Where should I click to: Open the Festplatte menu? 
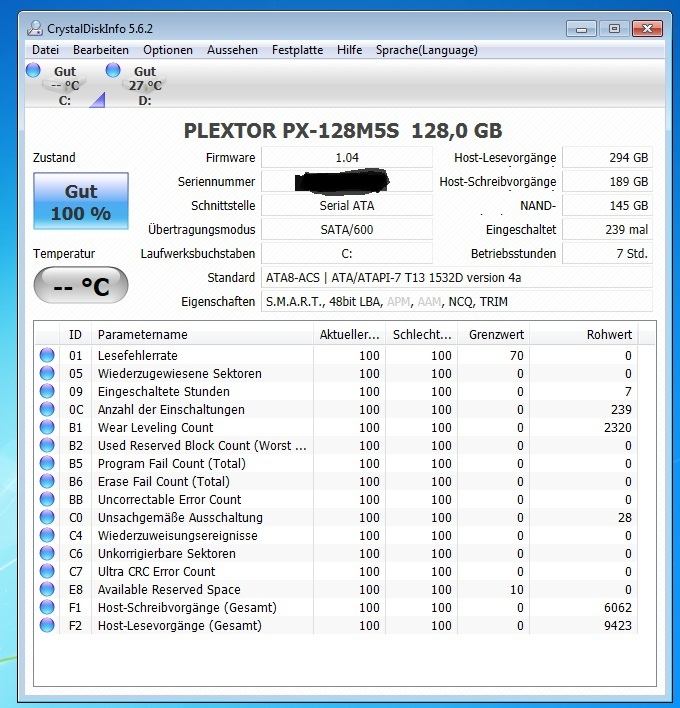297,50
